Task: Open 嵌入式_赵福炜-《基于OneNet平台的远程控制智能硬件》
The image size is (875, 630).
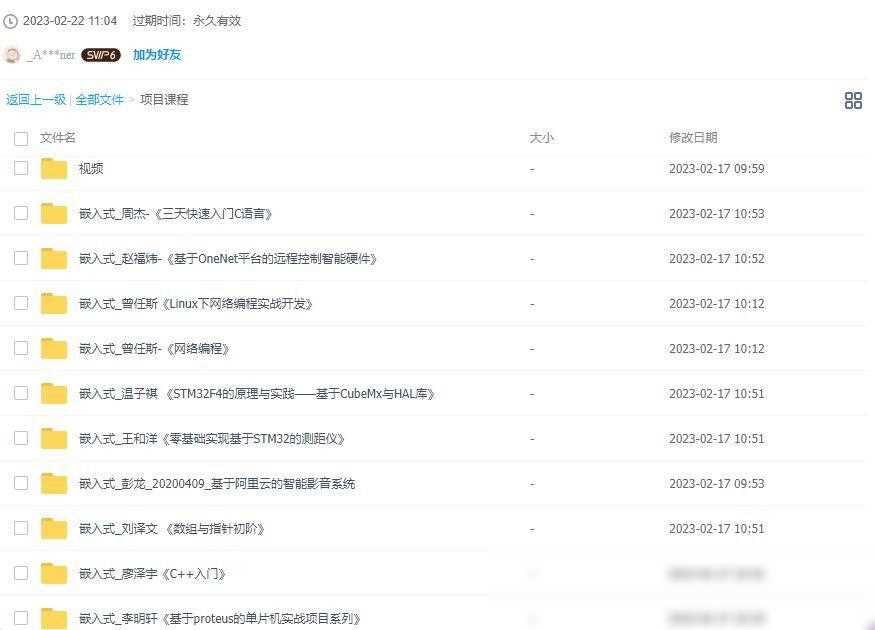Action: (x=228, y=259)
